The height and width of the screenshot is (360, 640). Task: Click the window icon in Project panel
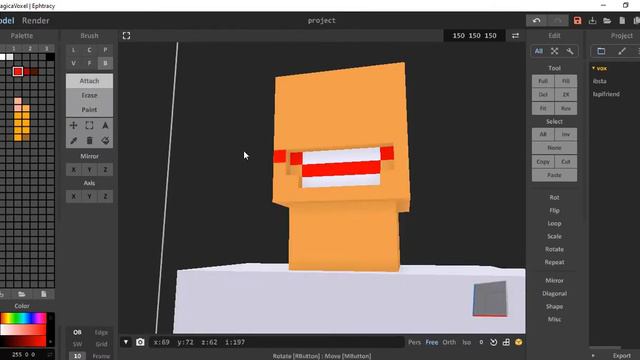pyautogui.click(x=601, y=51)
